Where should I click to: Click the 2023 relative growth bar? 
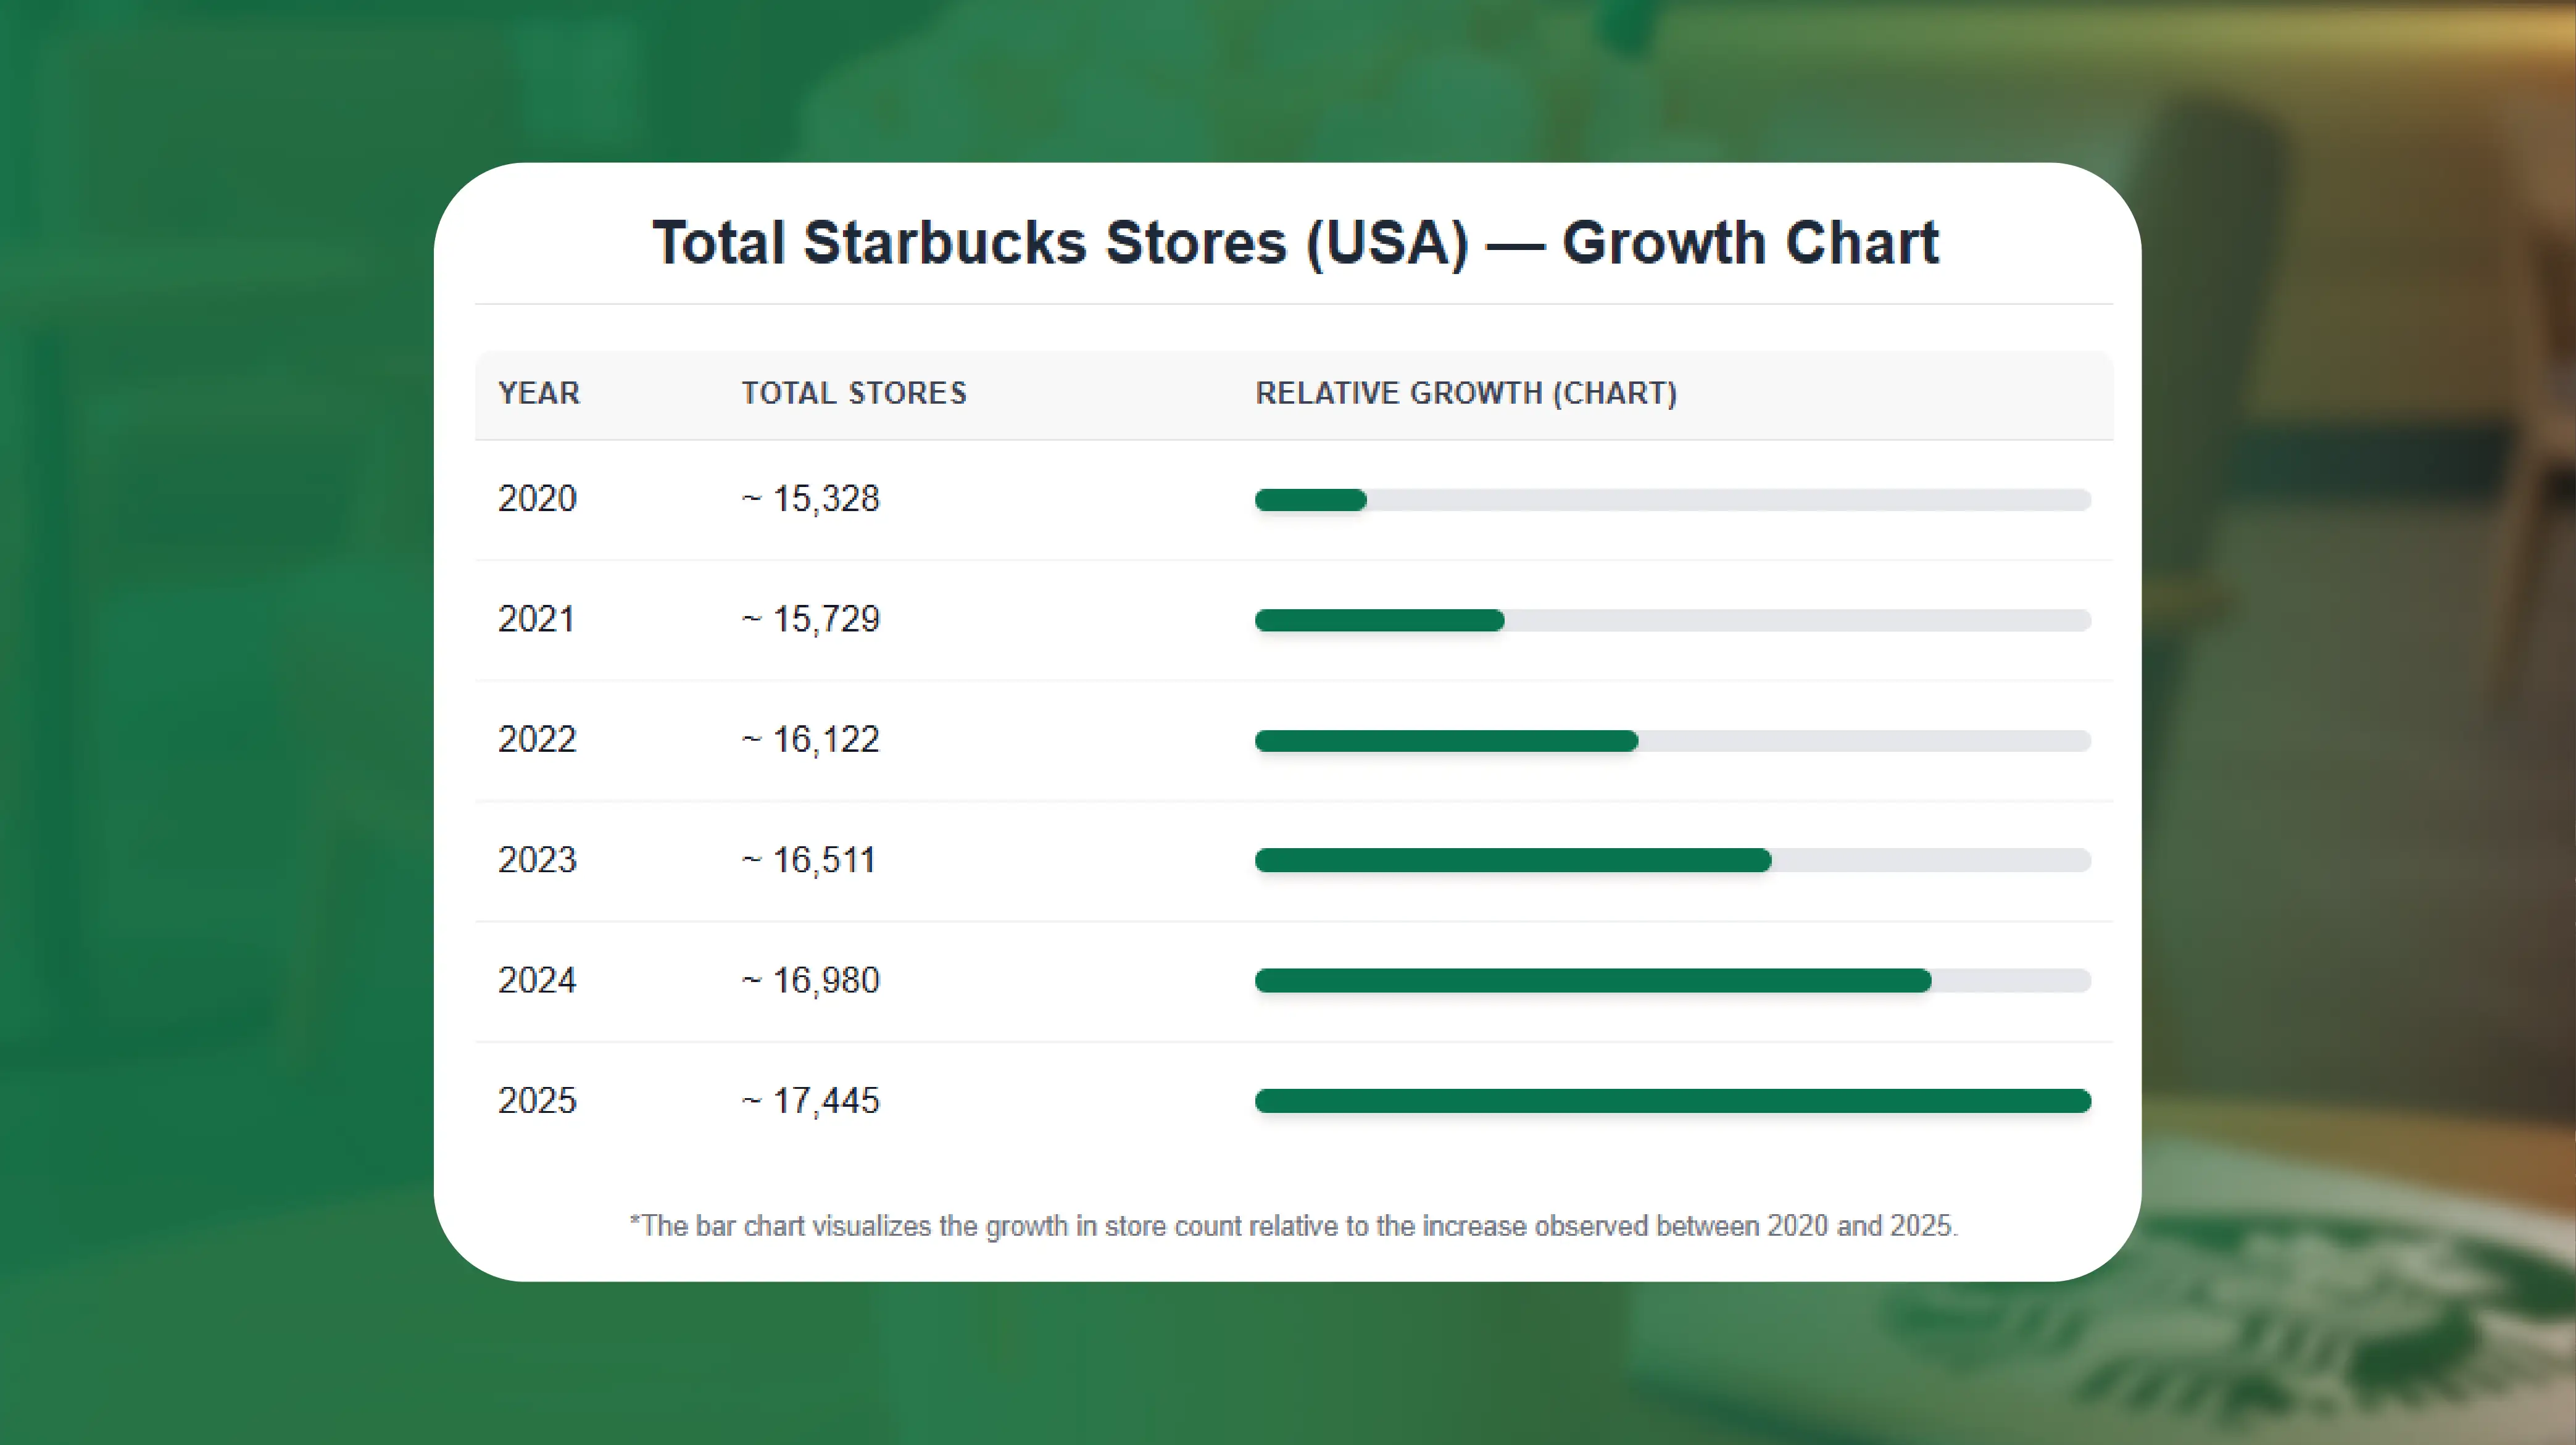click(1512, 860)
